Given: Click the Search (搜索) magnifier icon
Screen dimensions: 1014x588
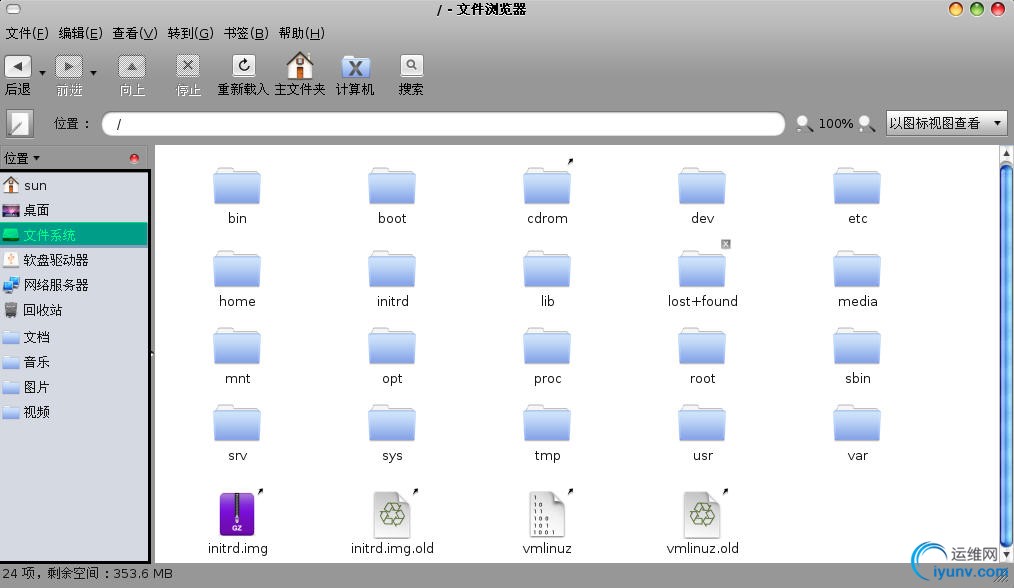Looking at the screenshot, I should tap(411, 67).
